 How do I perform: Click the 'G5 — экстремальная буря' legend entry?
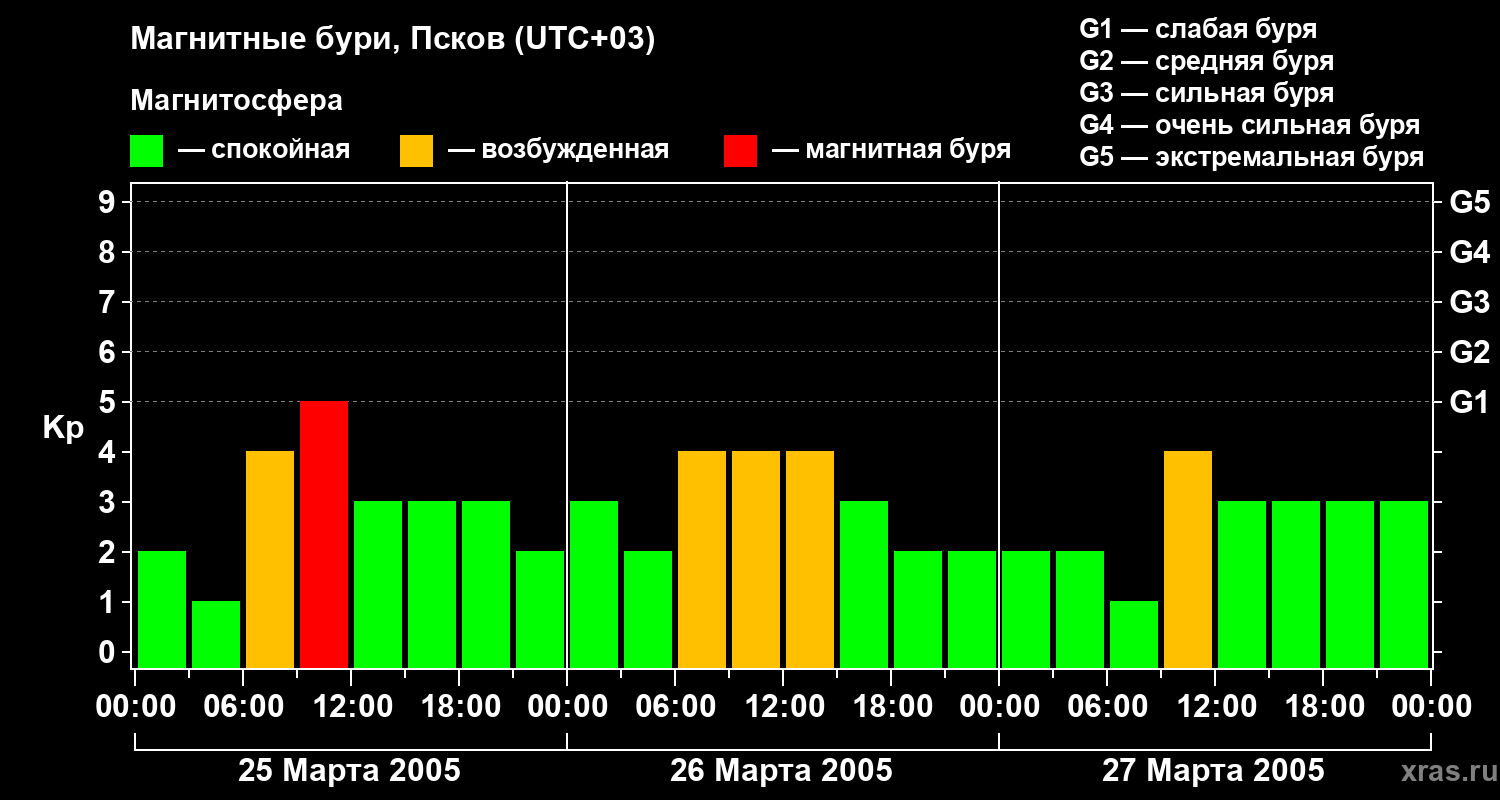[1251, 158]
